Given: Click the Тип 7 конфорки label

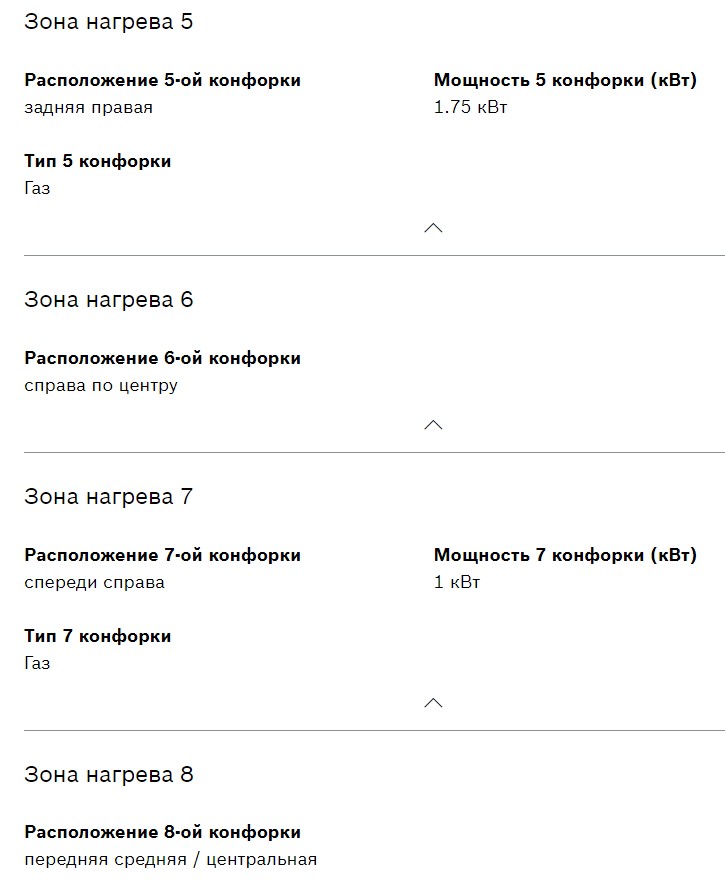Looking at the screenshot, I should coord(98,636).
